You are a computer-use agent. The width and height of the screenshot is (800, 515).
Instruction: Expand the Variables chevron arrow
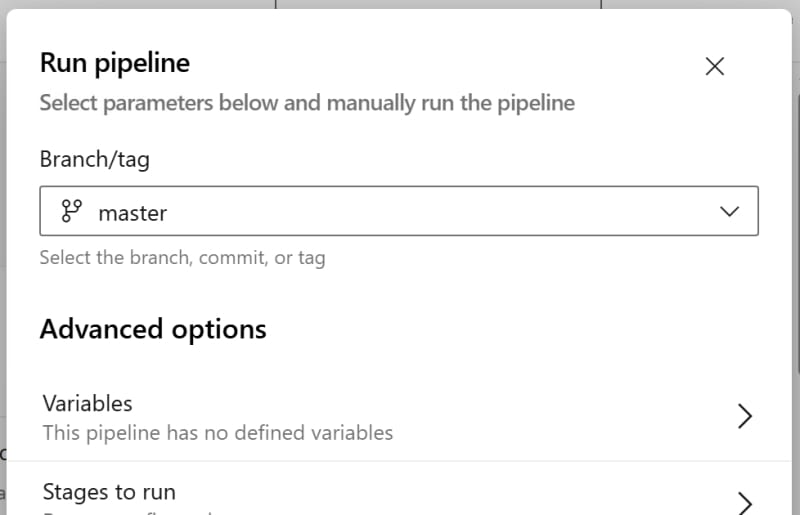click(x=744, y=416)
